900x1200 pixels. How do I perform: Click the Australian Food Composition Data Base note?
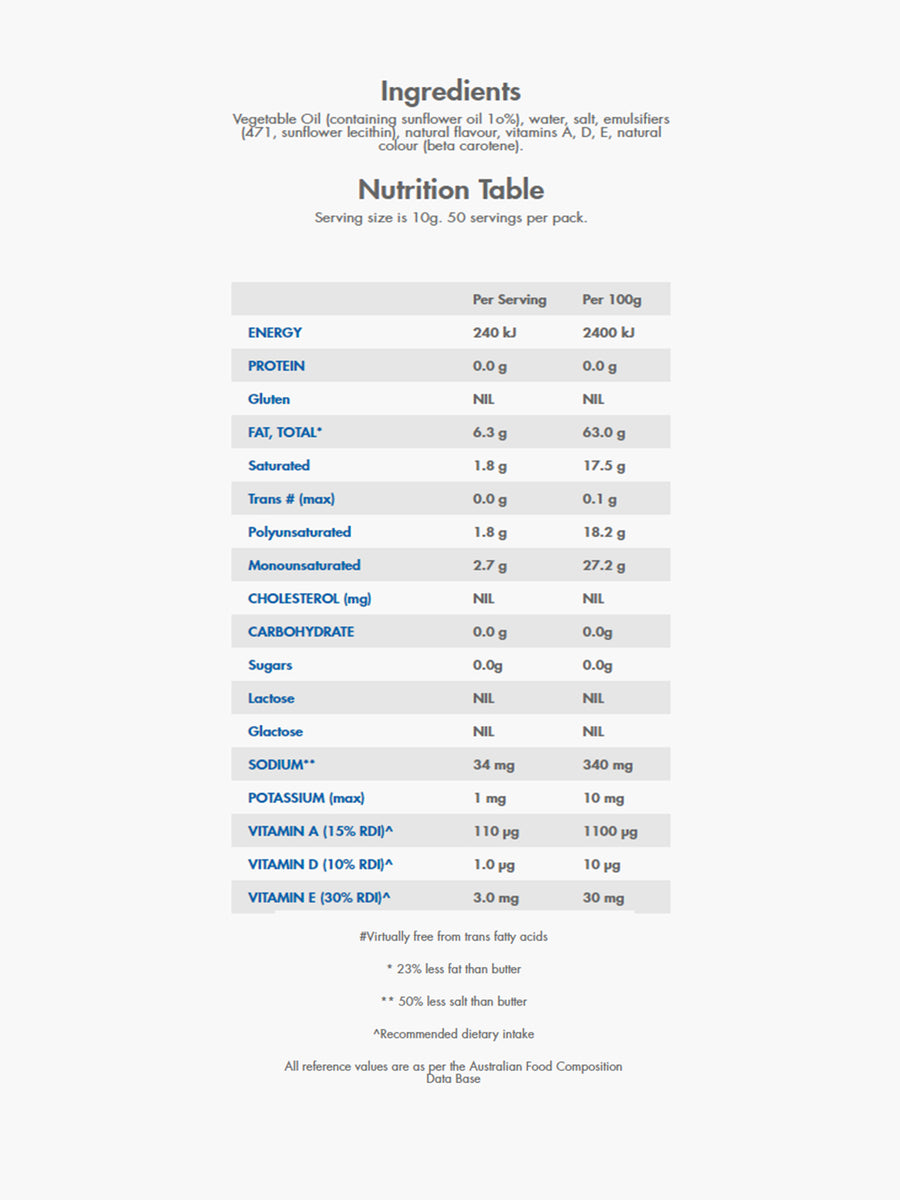coord(453,1072)
